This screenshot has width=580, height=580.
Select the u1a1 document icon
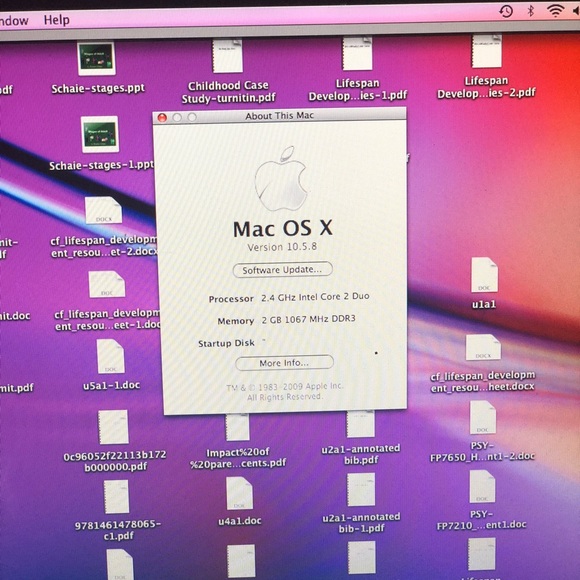(x=484, y=275)
